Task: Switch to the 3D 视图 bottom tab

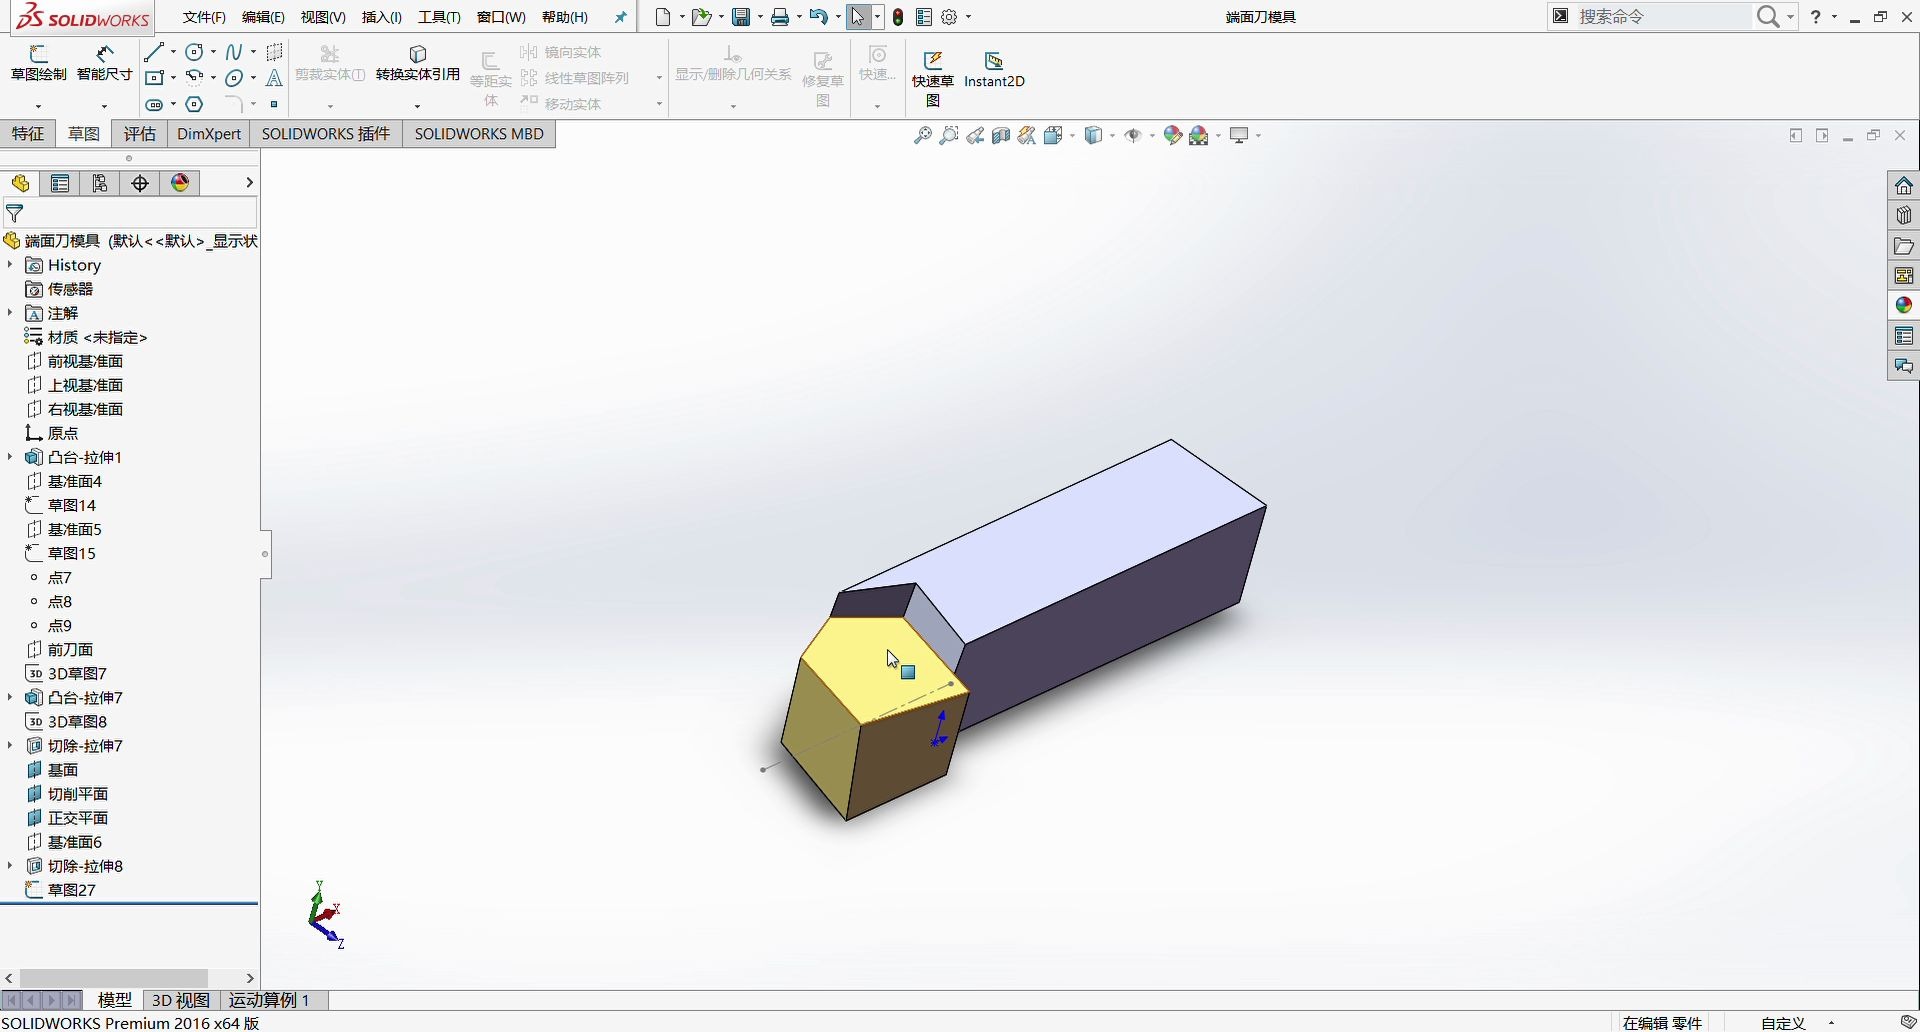Action: tap(180, 1000)
